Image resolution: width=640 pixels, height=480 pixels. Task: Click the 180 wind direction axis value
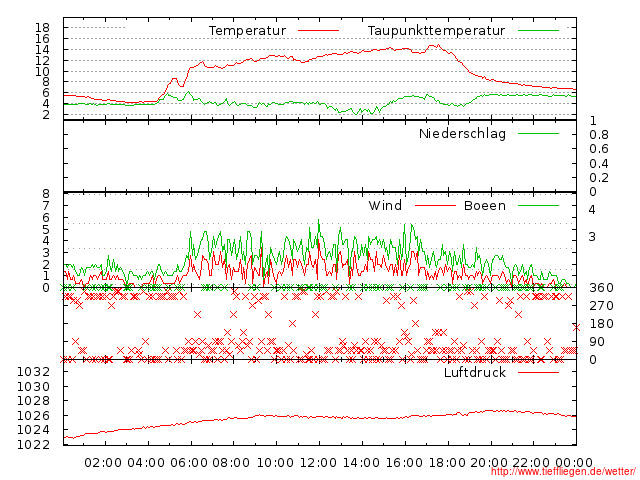coord(601,324)
